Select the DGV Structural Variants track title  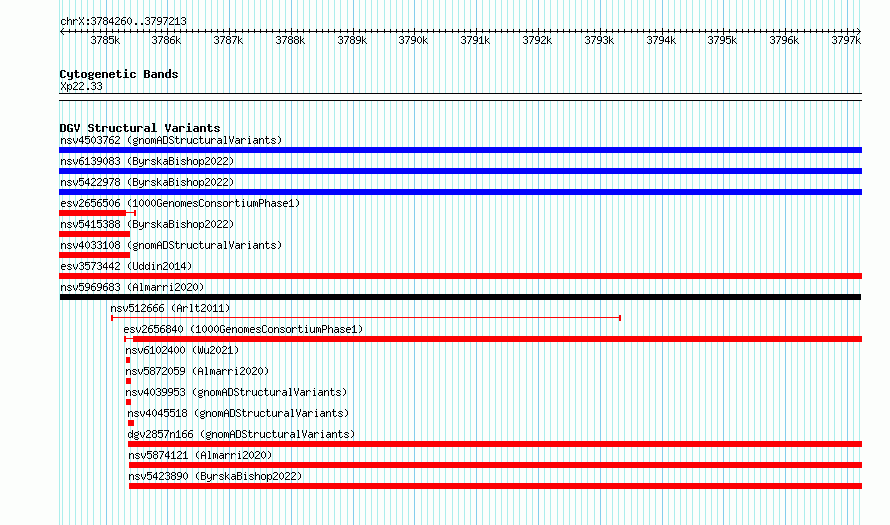pos(140,128)
